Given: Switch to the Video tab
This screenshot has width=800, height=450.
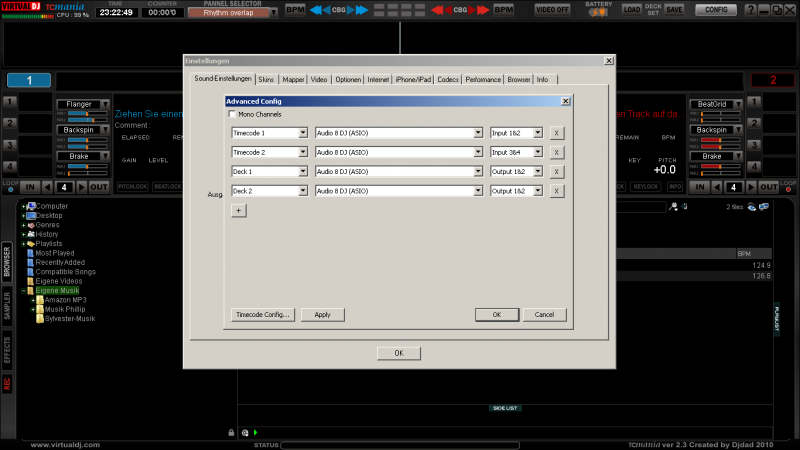Looking at the screenshot, I should pos(319,80).
